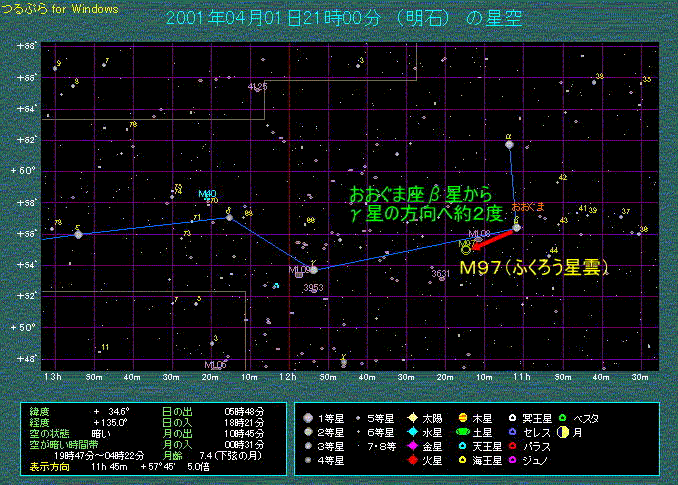Click the M40 object label
This screenshot has width=678, height=485.
point(207,193)
